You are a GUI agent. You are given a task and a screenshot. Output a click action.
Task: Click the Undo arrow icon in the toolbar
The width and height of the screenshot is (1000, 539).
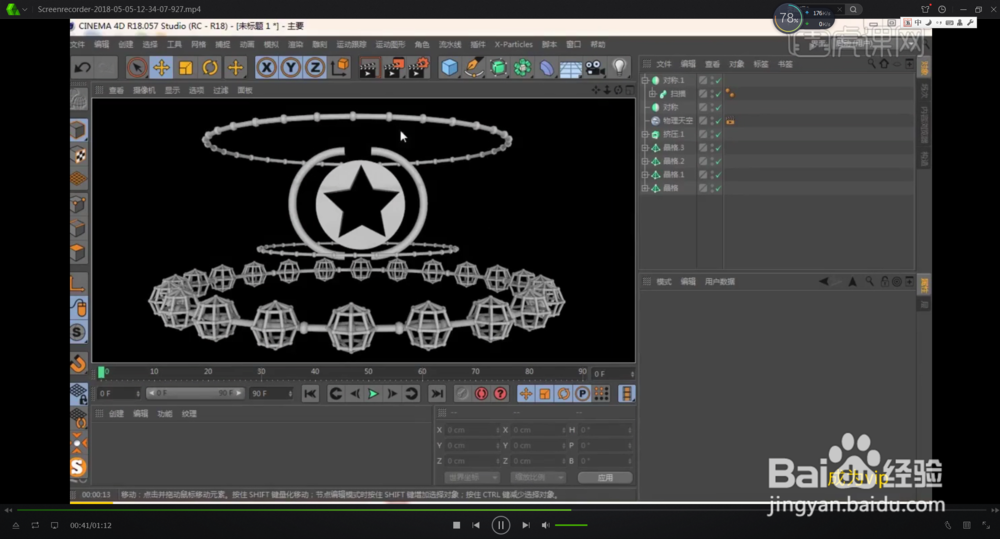pos(82,68)
